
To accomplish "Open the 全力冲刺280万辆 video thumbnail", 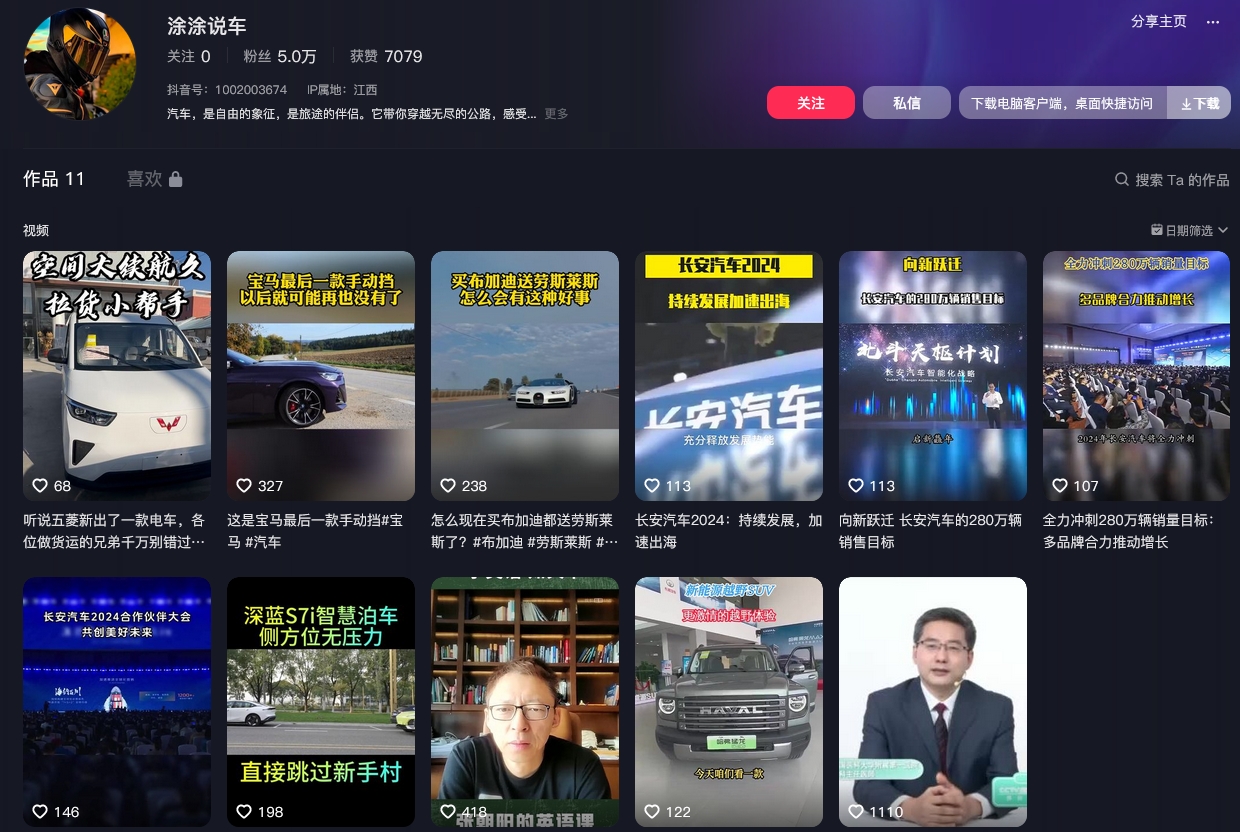I will [1137, 376].
